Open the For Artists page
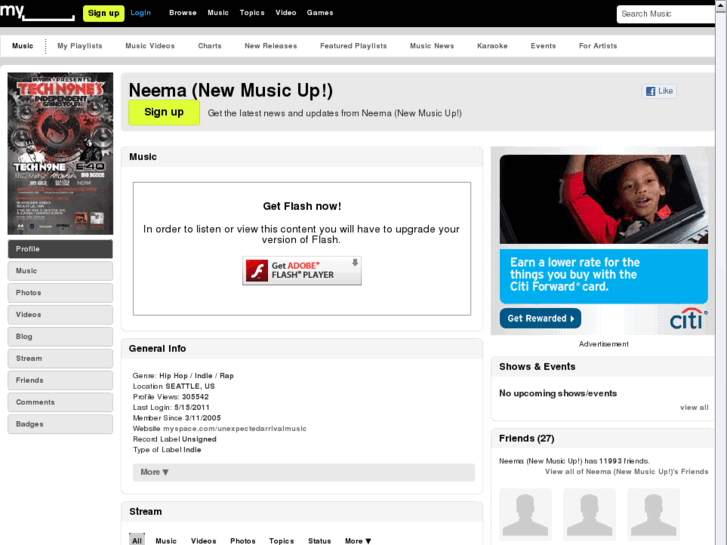727x545 pixels. [x=598, y=46]
